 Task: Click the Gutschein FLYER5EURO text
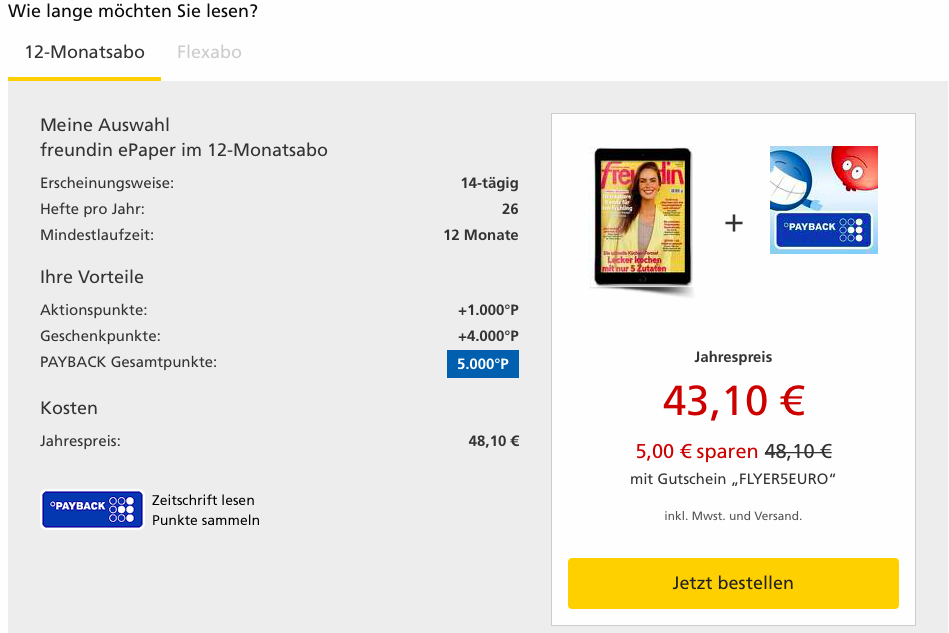[x=733, y=479]
